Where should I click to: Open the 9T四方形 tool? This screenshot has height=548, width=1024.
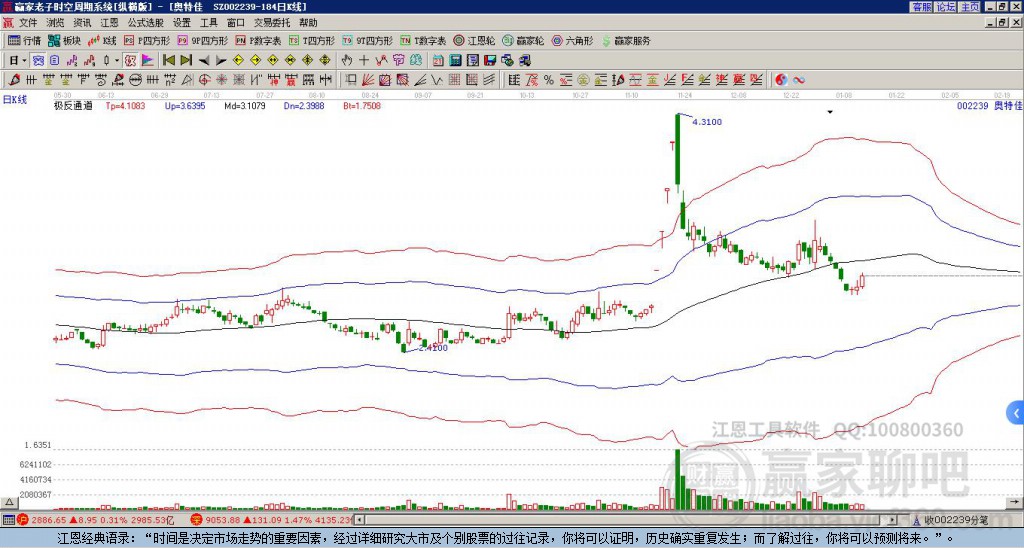(x=368, y=40)
